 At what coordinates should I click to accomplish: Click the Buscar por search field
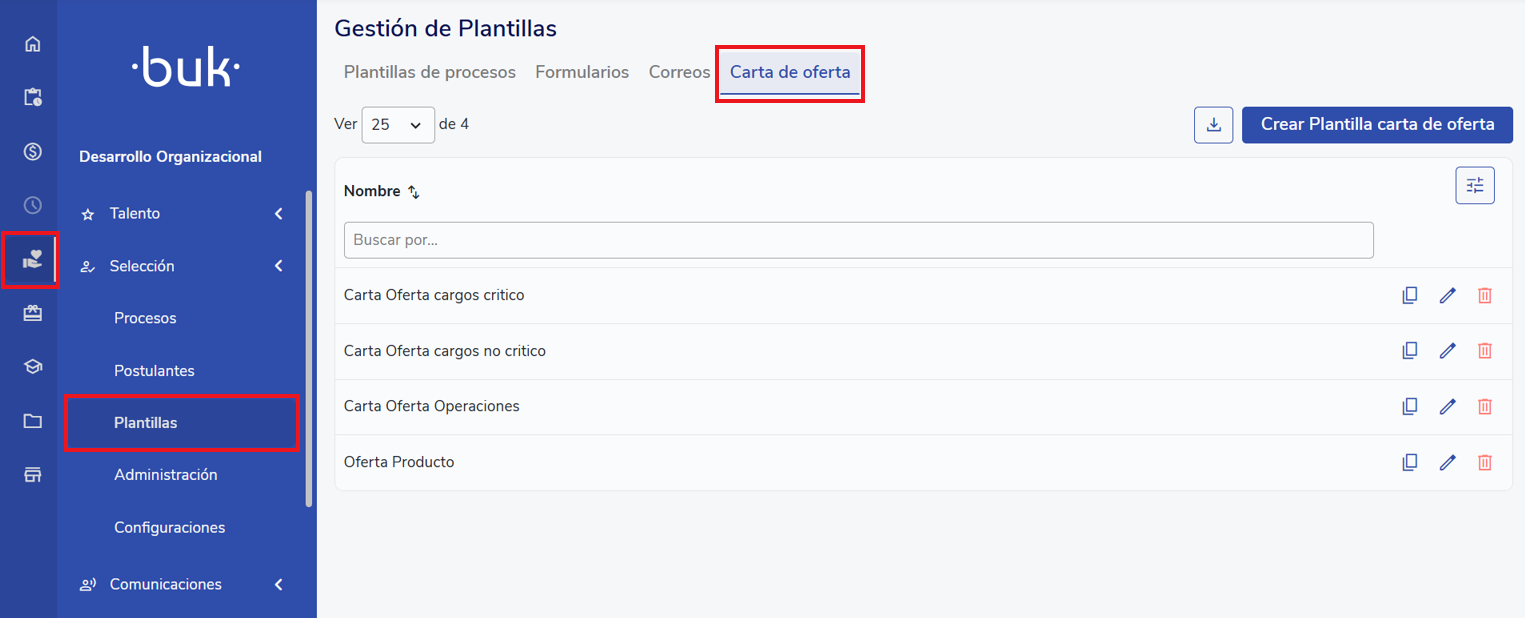(x=858, y=240)
